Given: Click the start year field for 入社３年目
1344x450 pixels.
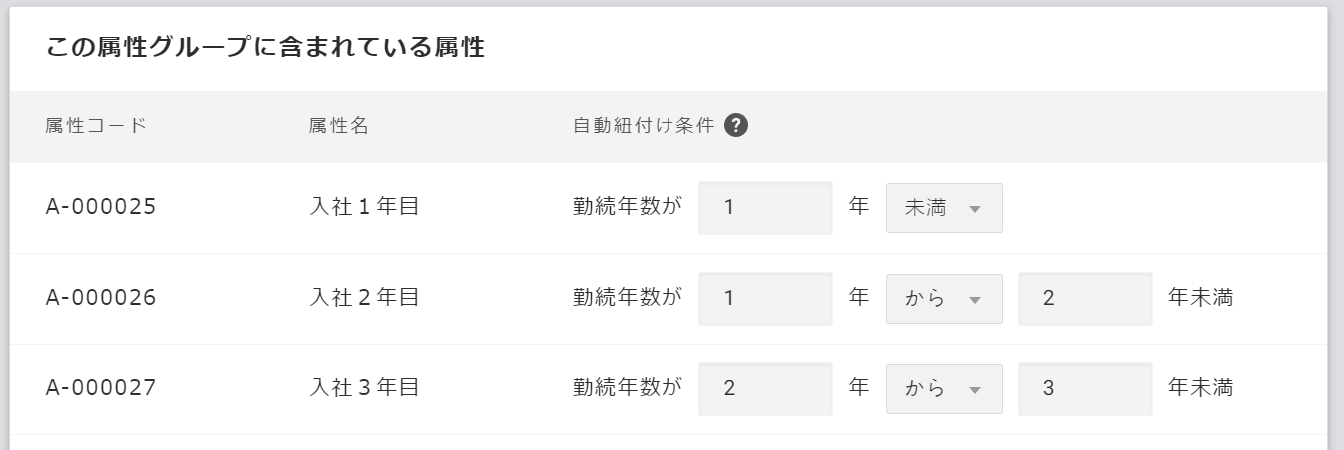Looking at the screenshot, I should tap(765, 388).
